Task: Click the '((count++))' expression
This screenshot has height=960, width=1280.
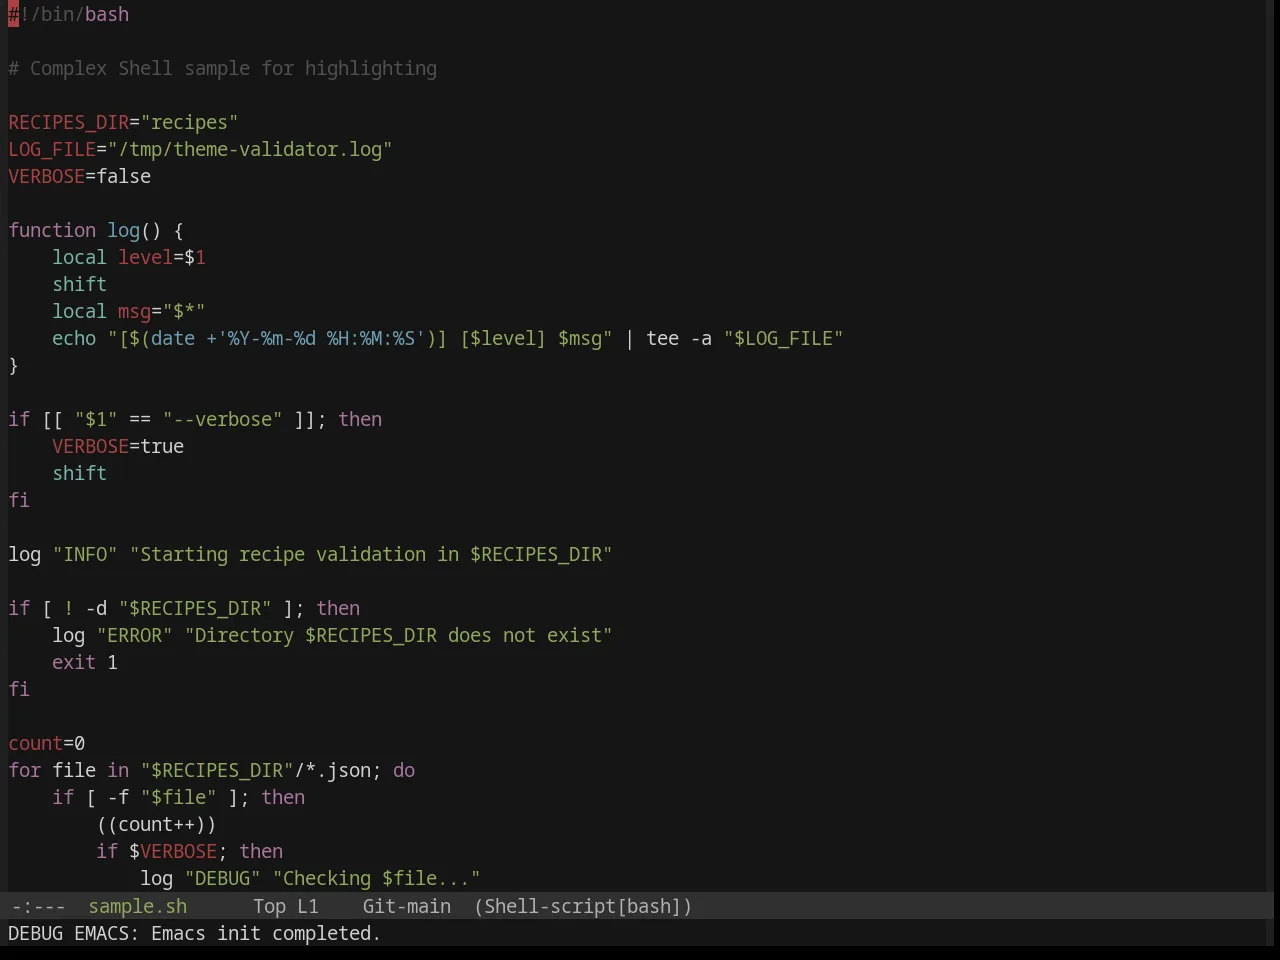Action: click(x=156, y=824)
